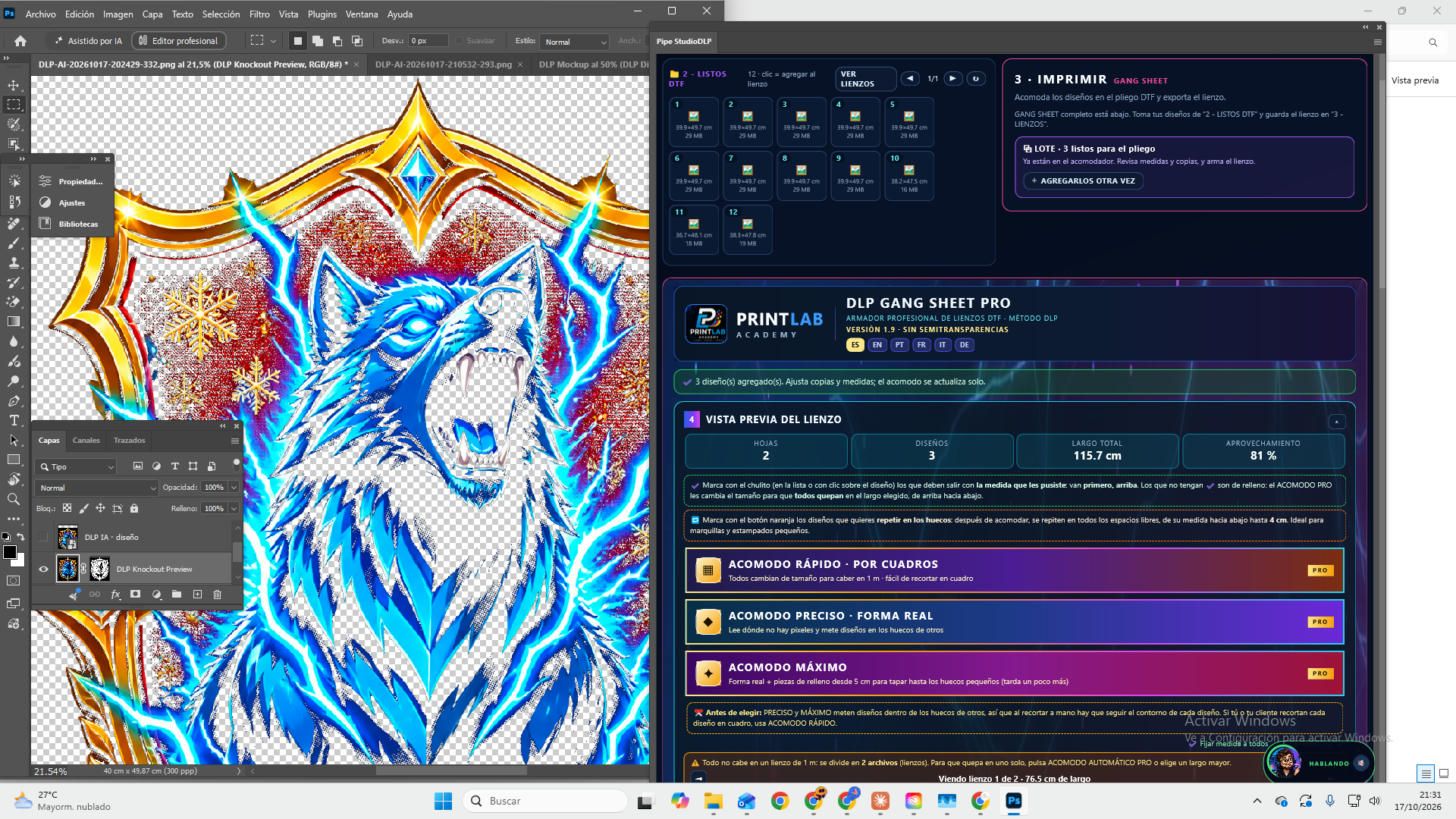Screen dimensions: 1456x819
Task: Open the Plugins menu
Action: tap(322, 14)
